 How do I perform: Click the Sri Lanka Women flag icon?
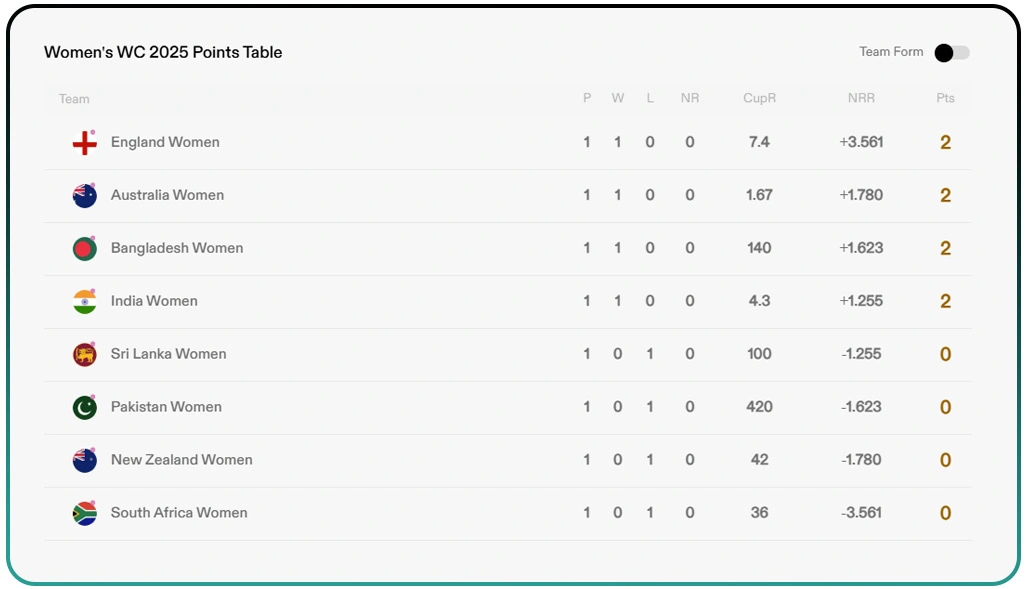(85, 355)
